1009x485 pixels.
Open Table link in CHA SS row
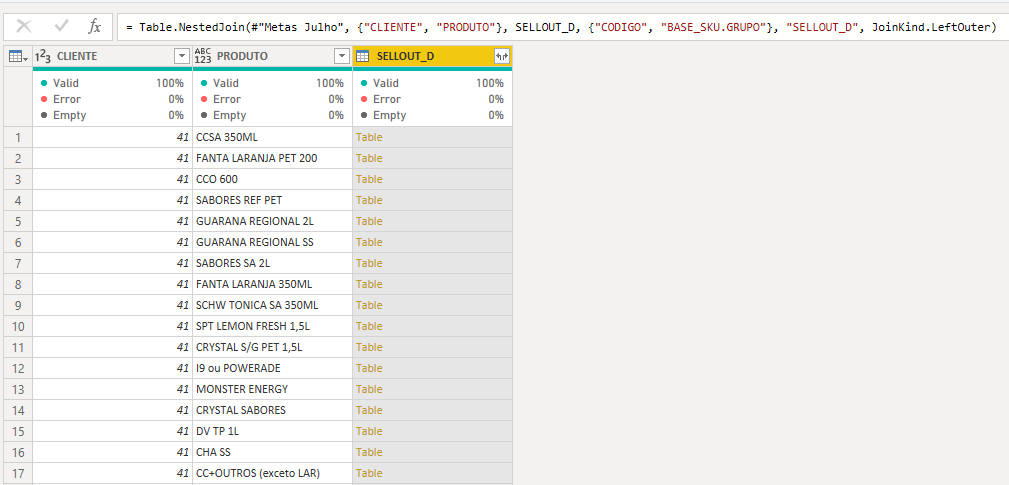(369, 452)
